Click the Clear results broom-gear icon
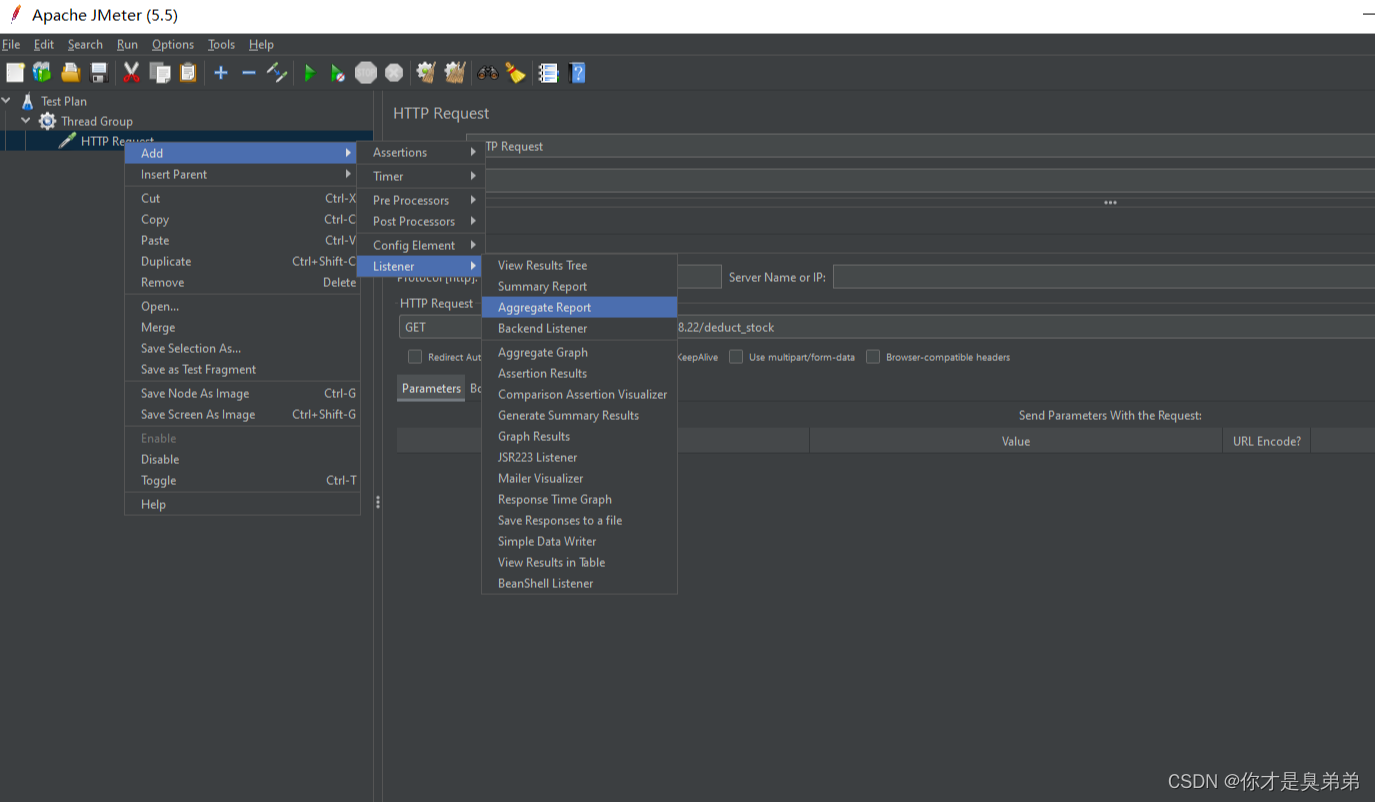The height and width of the screenshot is (802, 1375). 426,72
